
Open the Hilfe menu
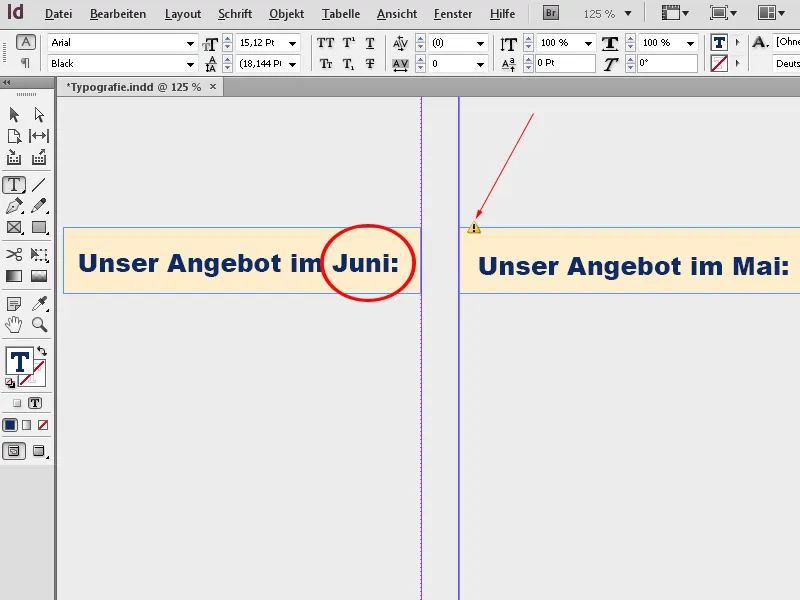[x=502, y=14]
